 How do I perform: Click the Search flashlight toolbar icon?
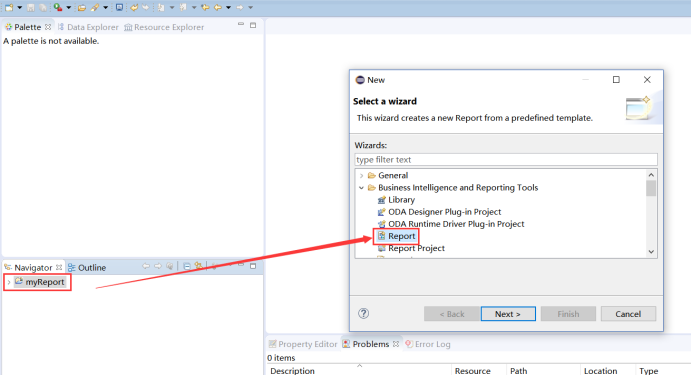tap(94, 7)
